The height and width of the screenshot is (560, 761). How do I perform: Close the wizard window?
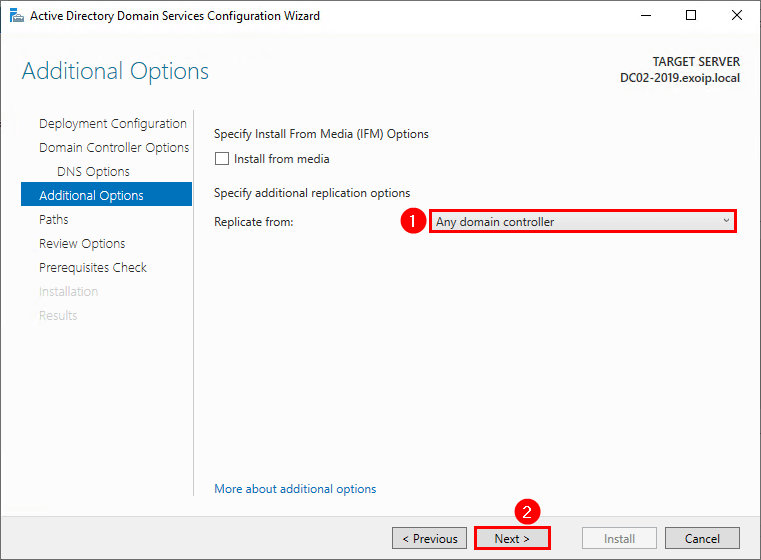click(x=737, y=16)
